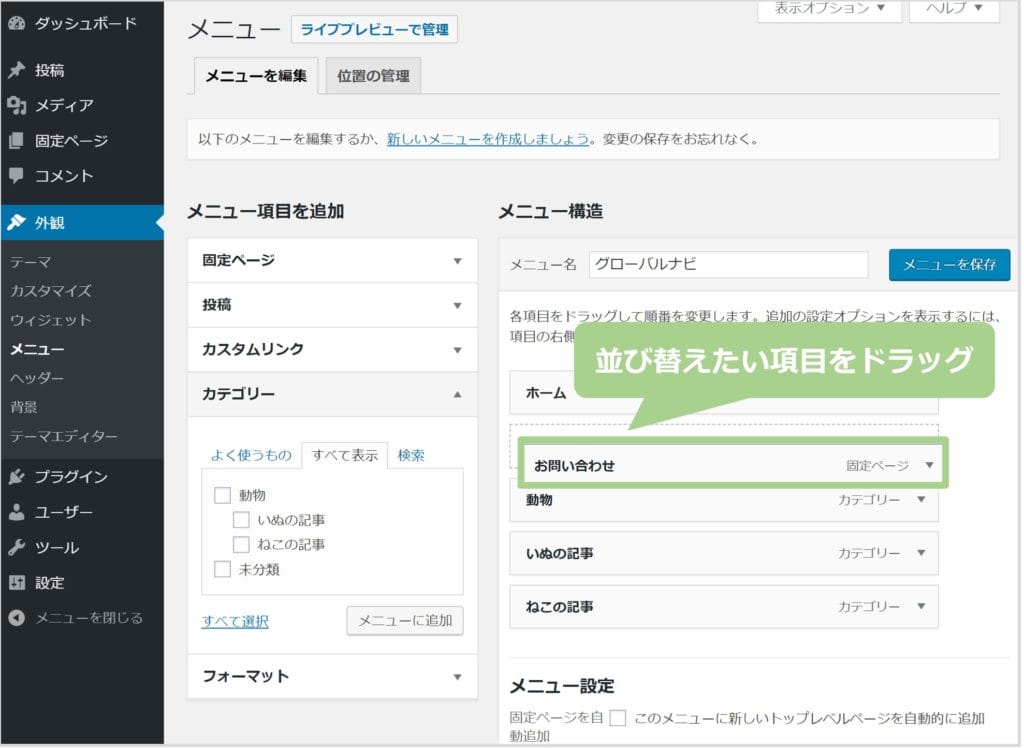Click the Dashboard gauge icon in sidebar
Screen dimensions: 1024x748
[16, 23]
